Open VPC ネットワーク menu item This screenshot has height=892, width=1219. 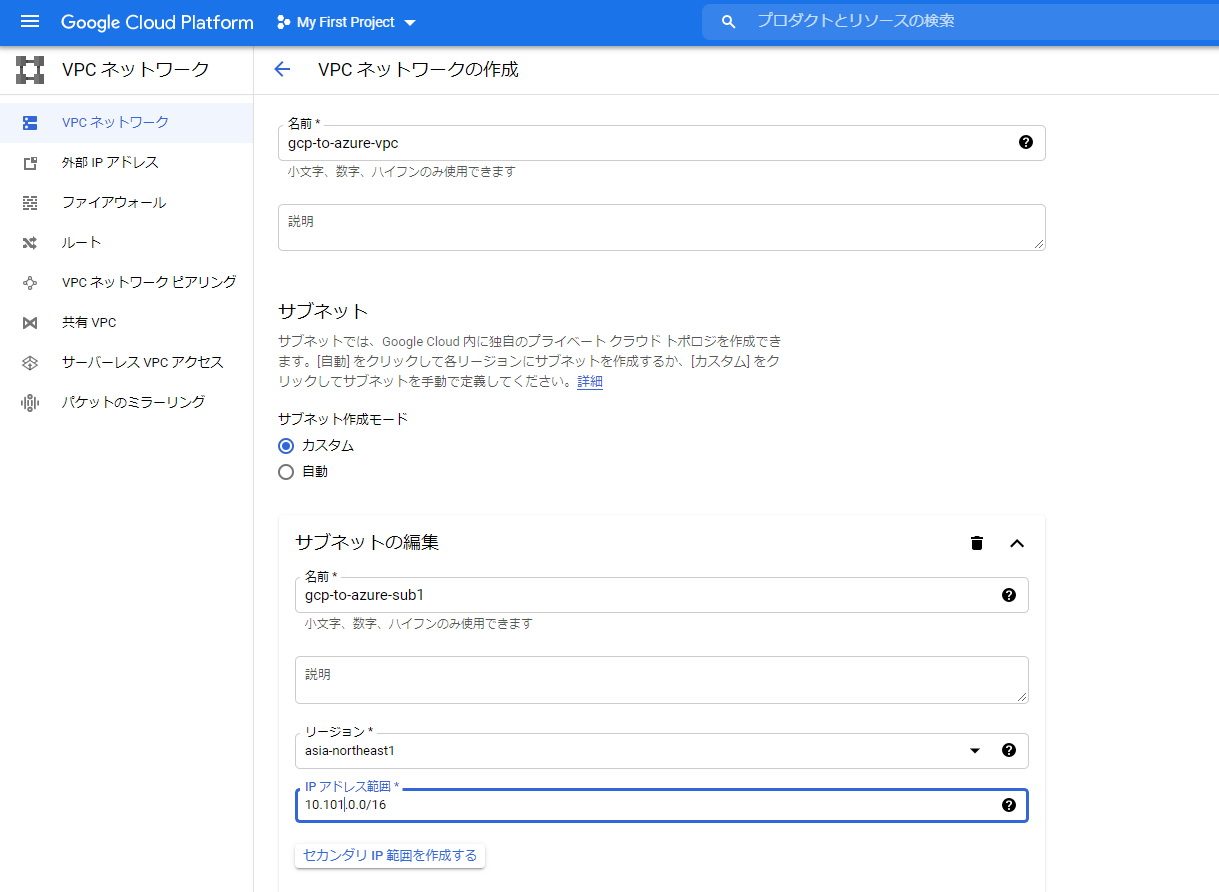pyautogui.click(x=126, y=123)
